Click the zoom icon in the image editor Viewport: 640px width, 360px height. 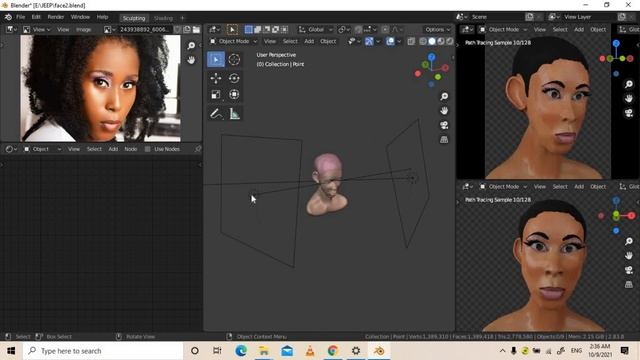point(191,45)
